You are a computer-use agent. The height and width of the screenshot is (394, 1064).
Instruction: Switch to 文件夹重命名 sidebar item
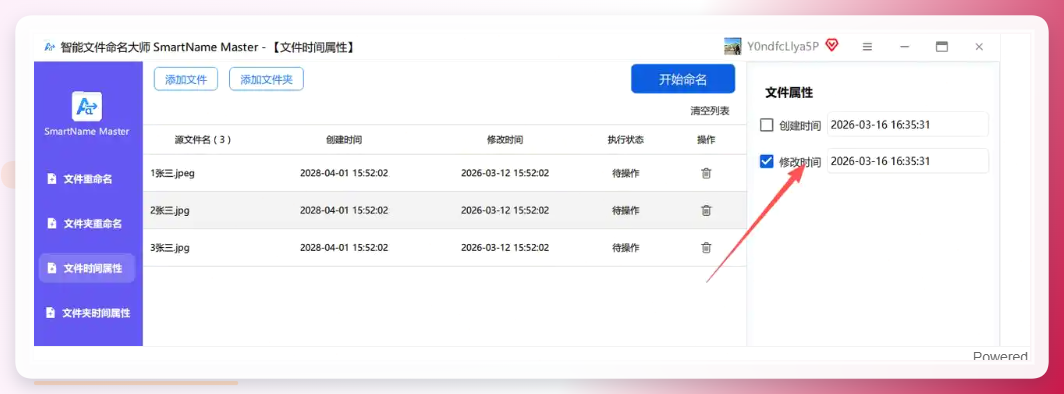[x=87, y=223]
